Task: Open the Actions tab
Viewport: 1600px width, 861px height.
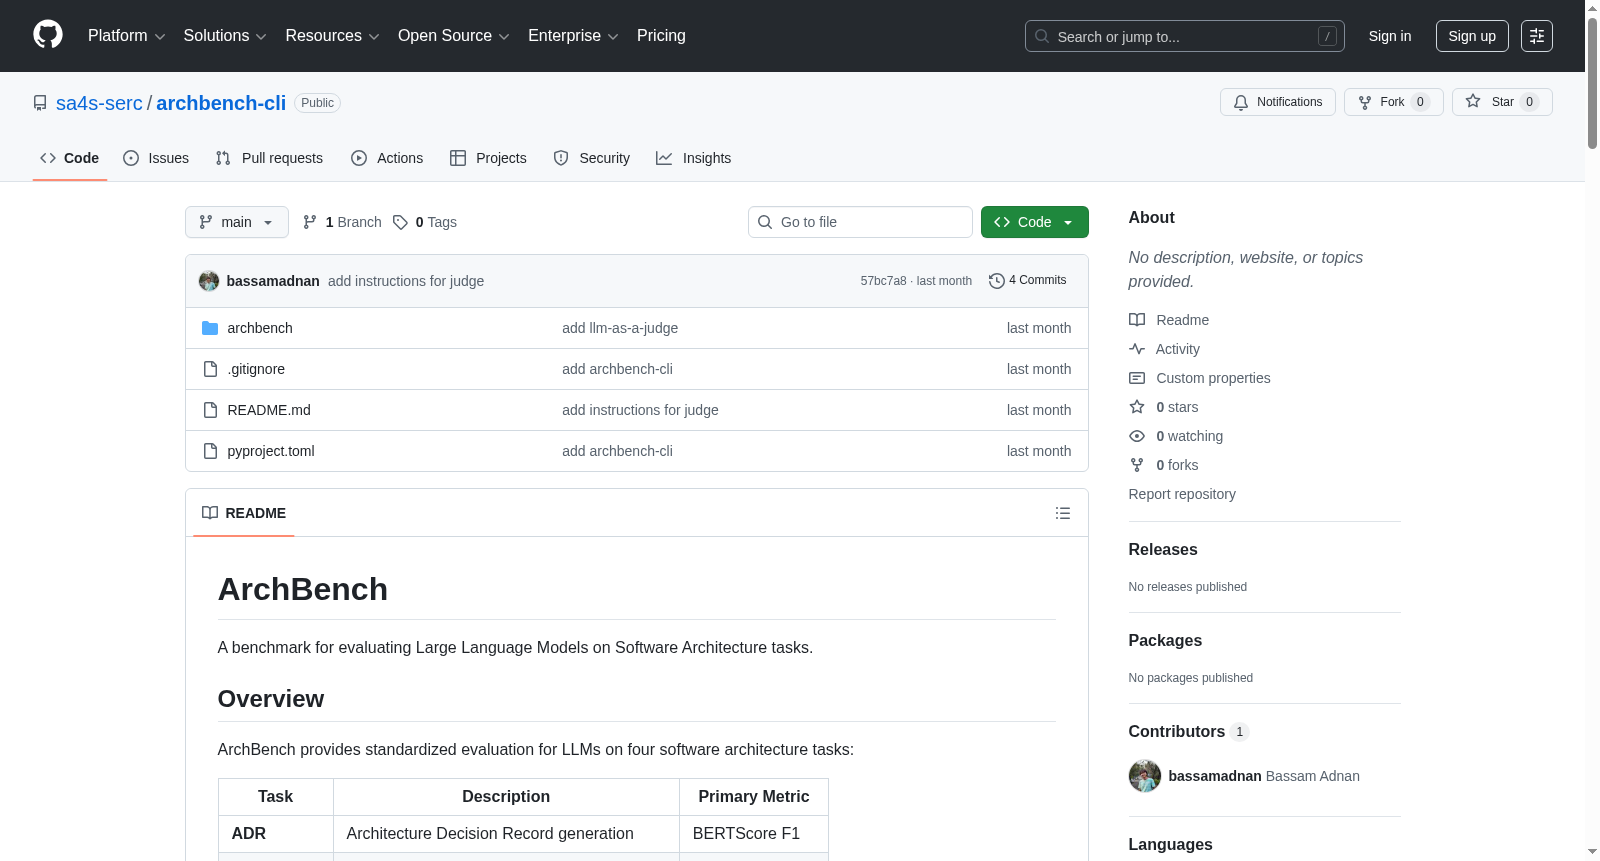Action: pos(387,158)
